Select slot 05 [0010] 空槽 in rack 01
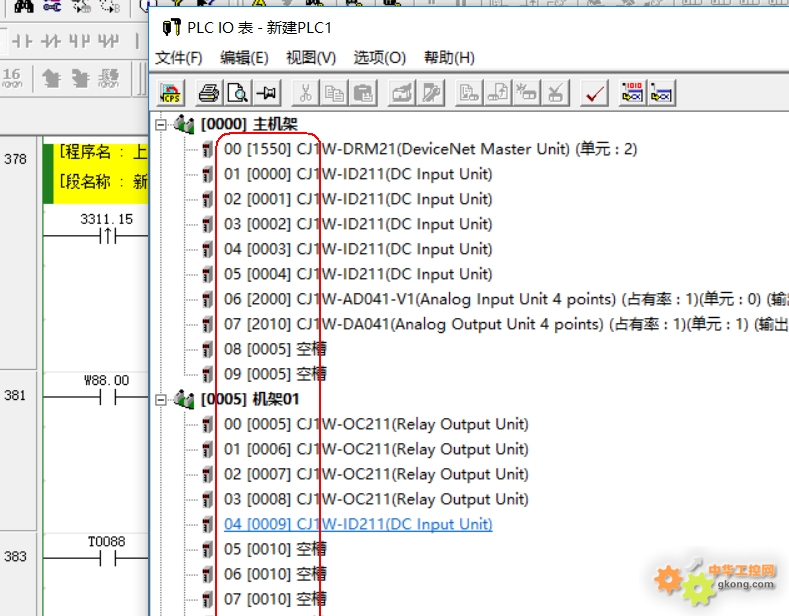This screenshot has width=789, height=616. click(275, 549)
